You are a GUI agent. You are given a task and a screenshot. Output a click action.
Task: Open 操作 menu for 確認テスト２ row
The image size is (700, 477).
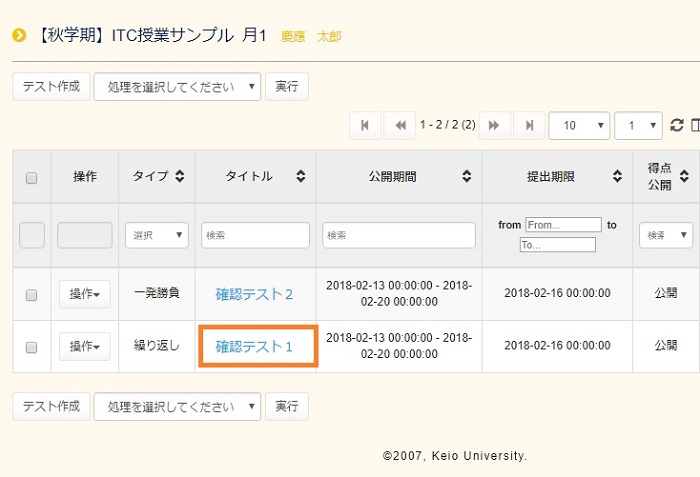pyautogui.click(x=84, y=294)
